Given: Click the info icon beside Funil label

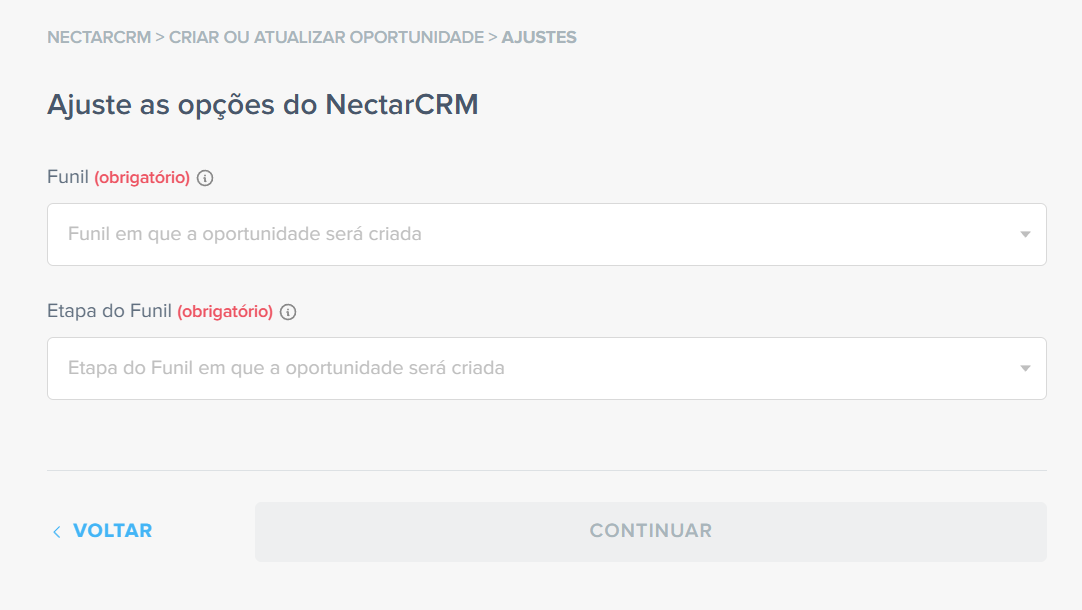Looking at the screenshot, I should pyautogui.click(x=205, y=178).
